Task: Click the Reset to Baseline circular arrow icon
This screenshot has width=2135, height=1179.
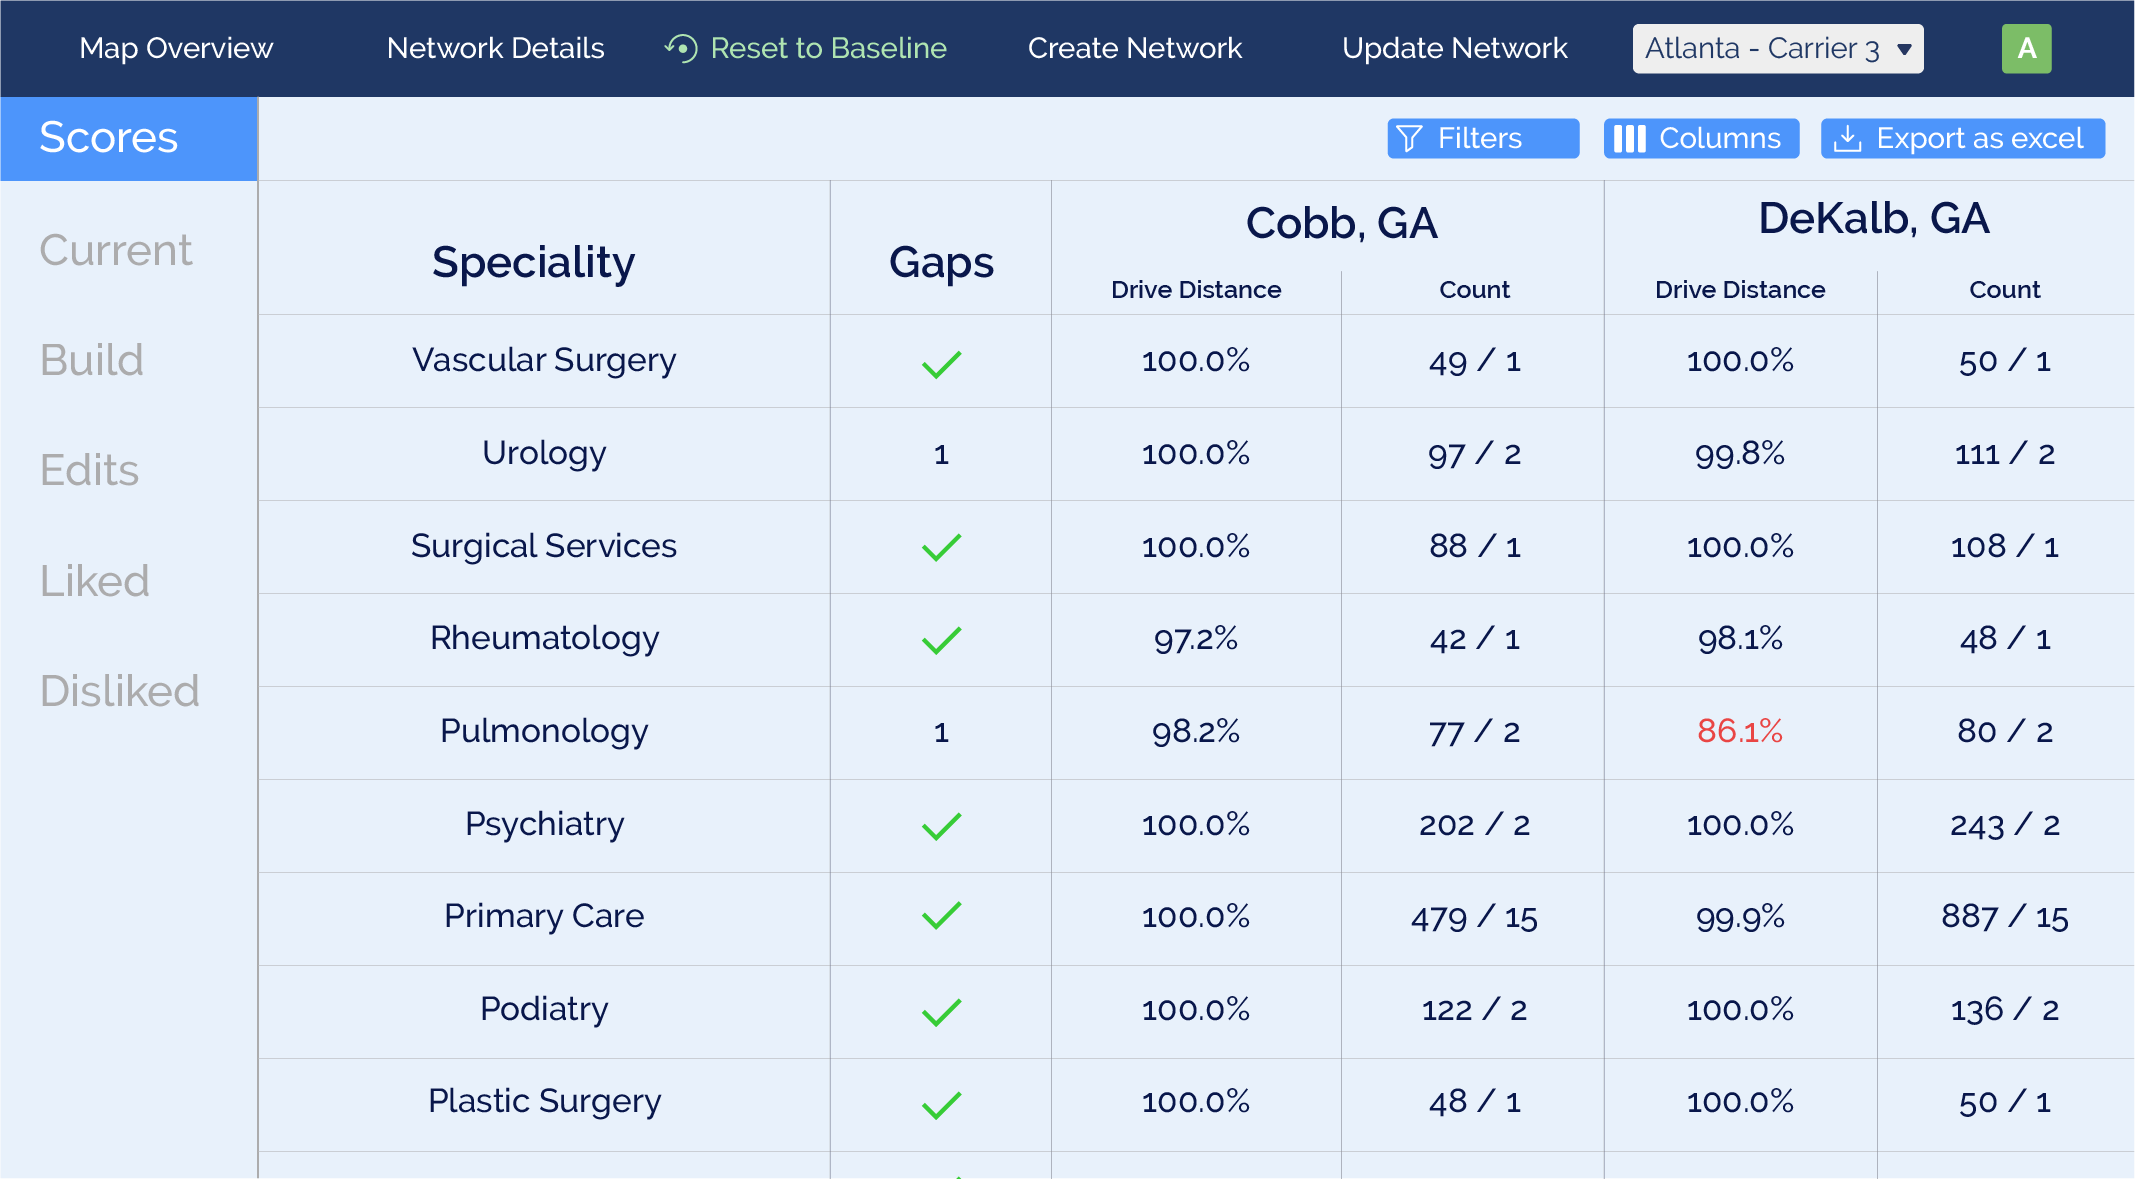Action: [681, 48]
